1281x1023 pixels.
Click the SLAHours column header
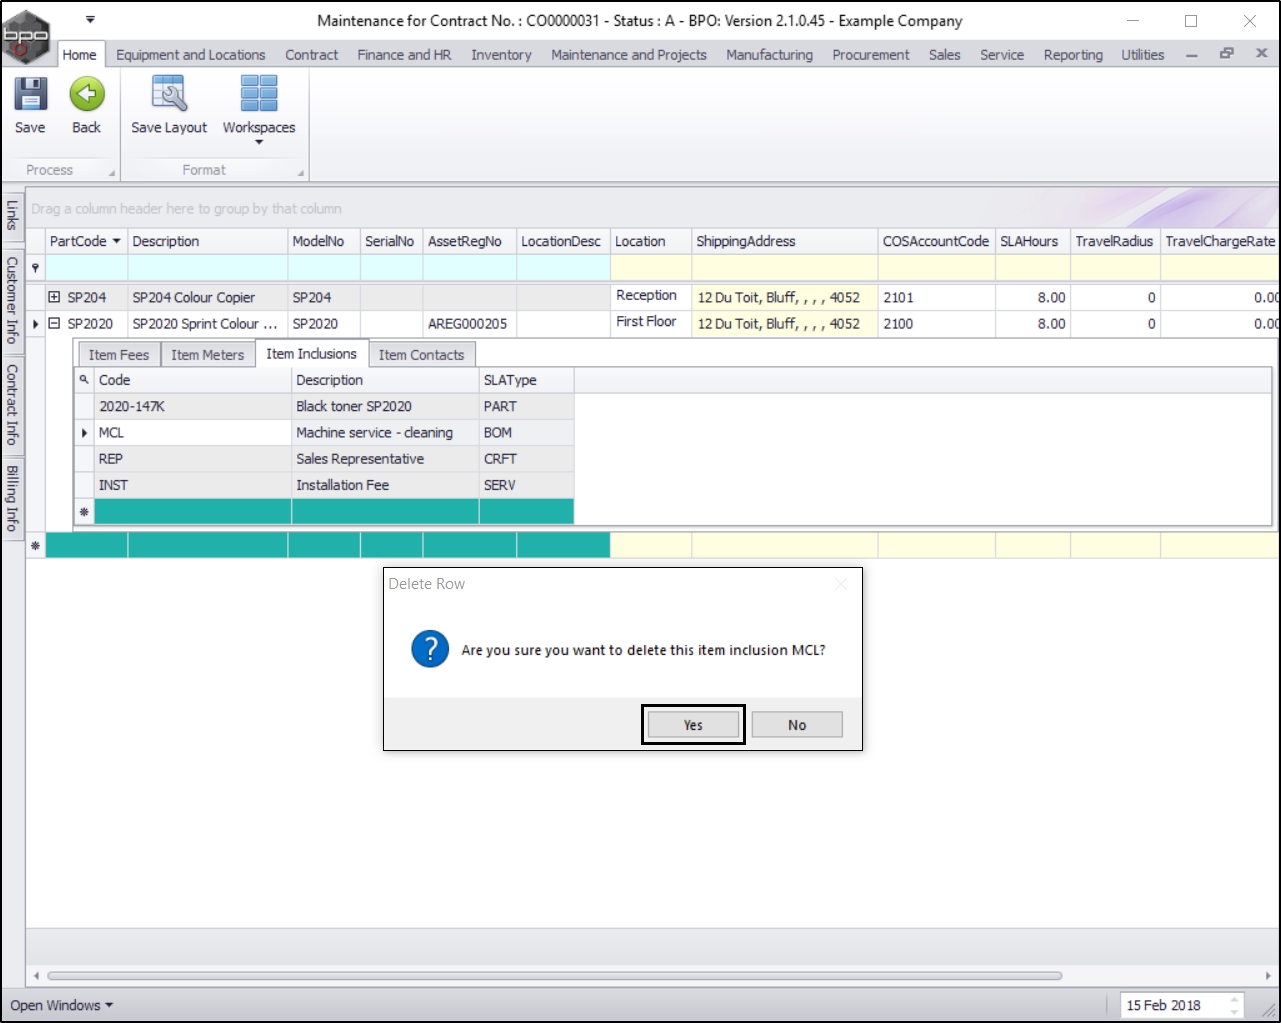pos(1033,241)
